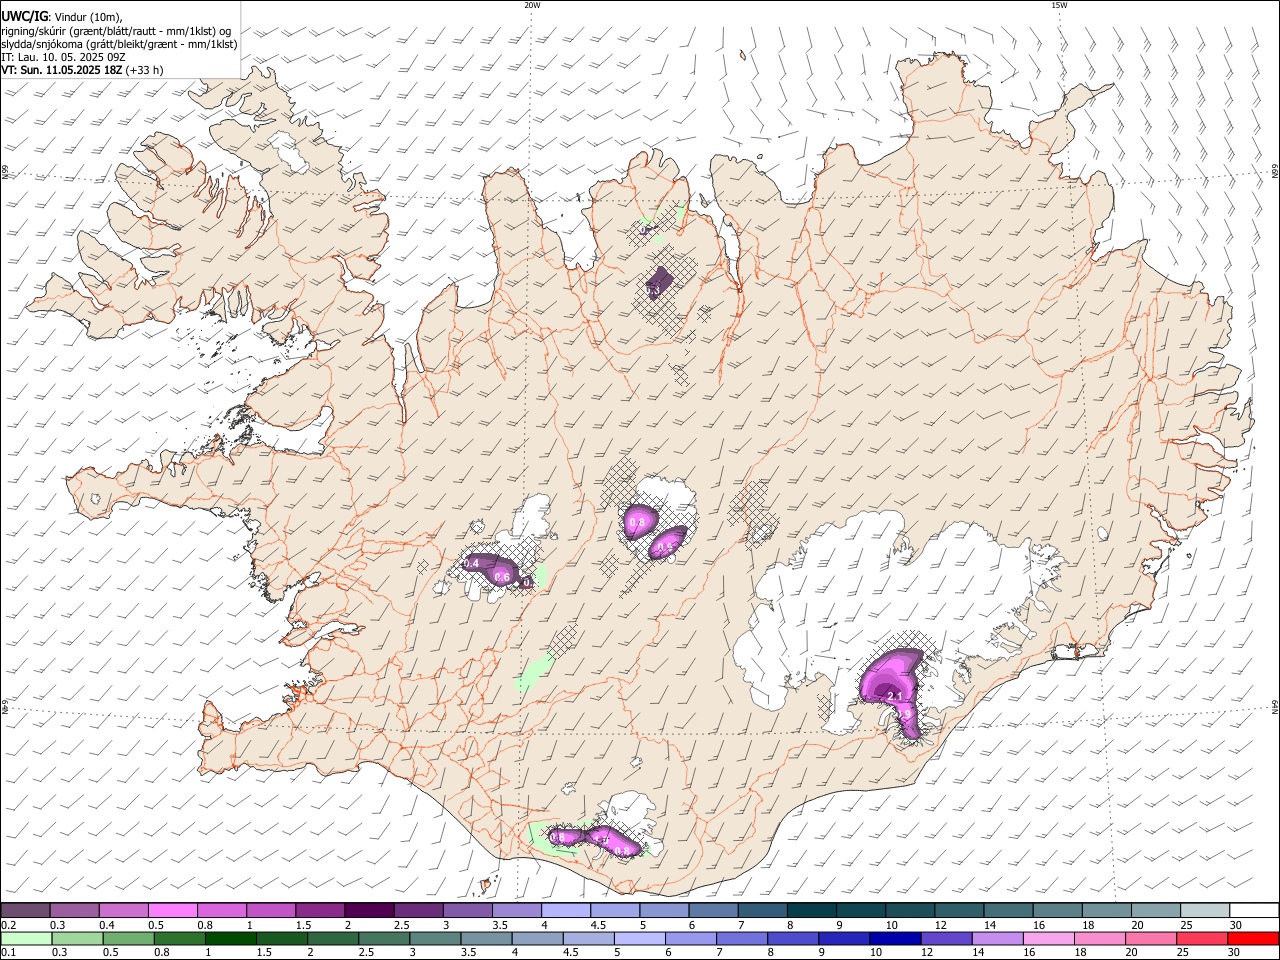The image size is (1280, 960).
Task: Pick top legend row swatch labeled 1.5
Action: pyautogui.click(x=319, y=910)
